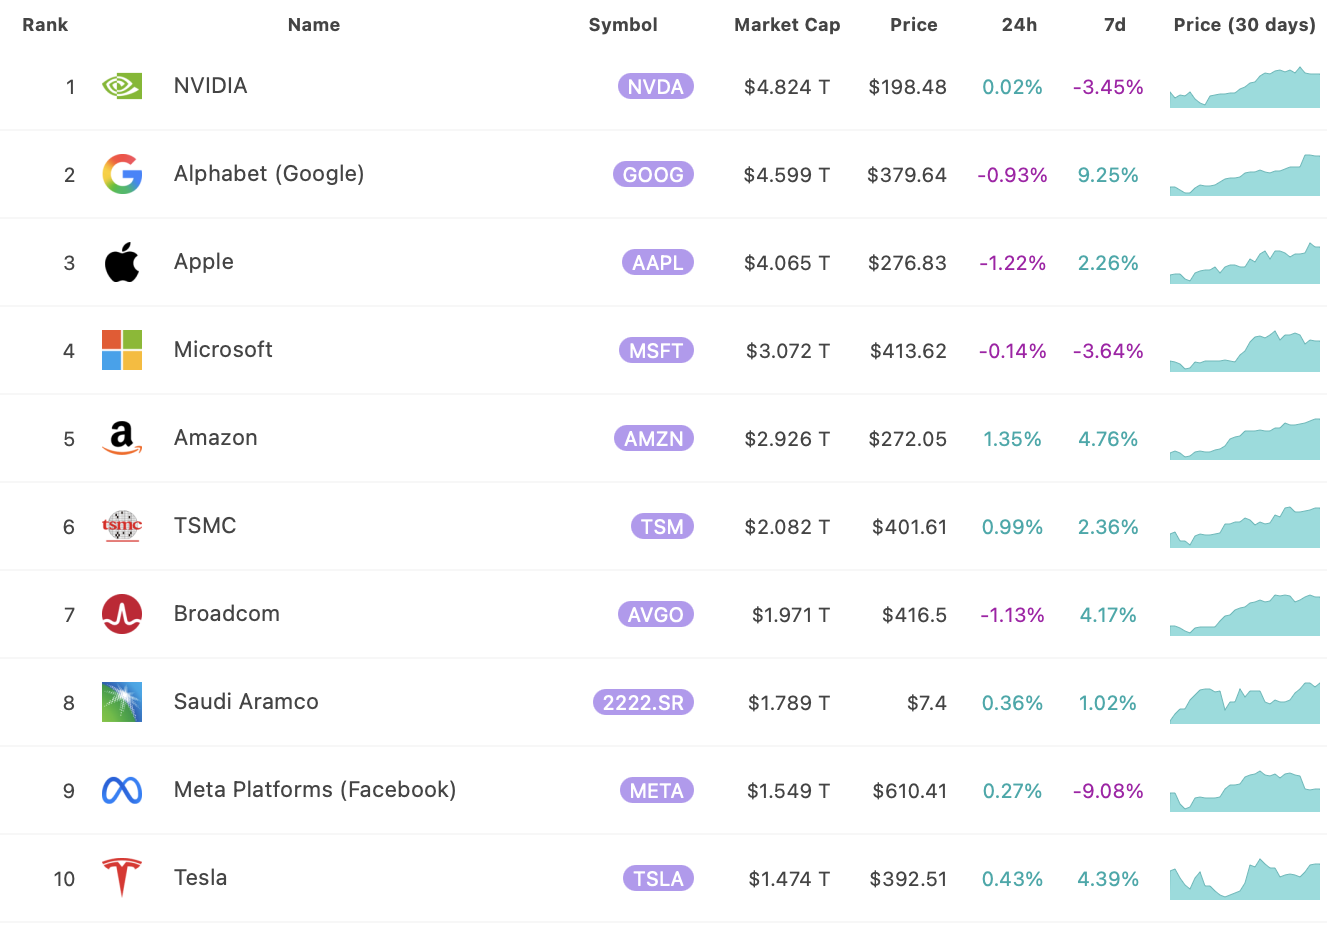Open the Amazon company link
This screenshot has width=1342, height=930.
216,438
